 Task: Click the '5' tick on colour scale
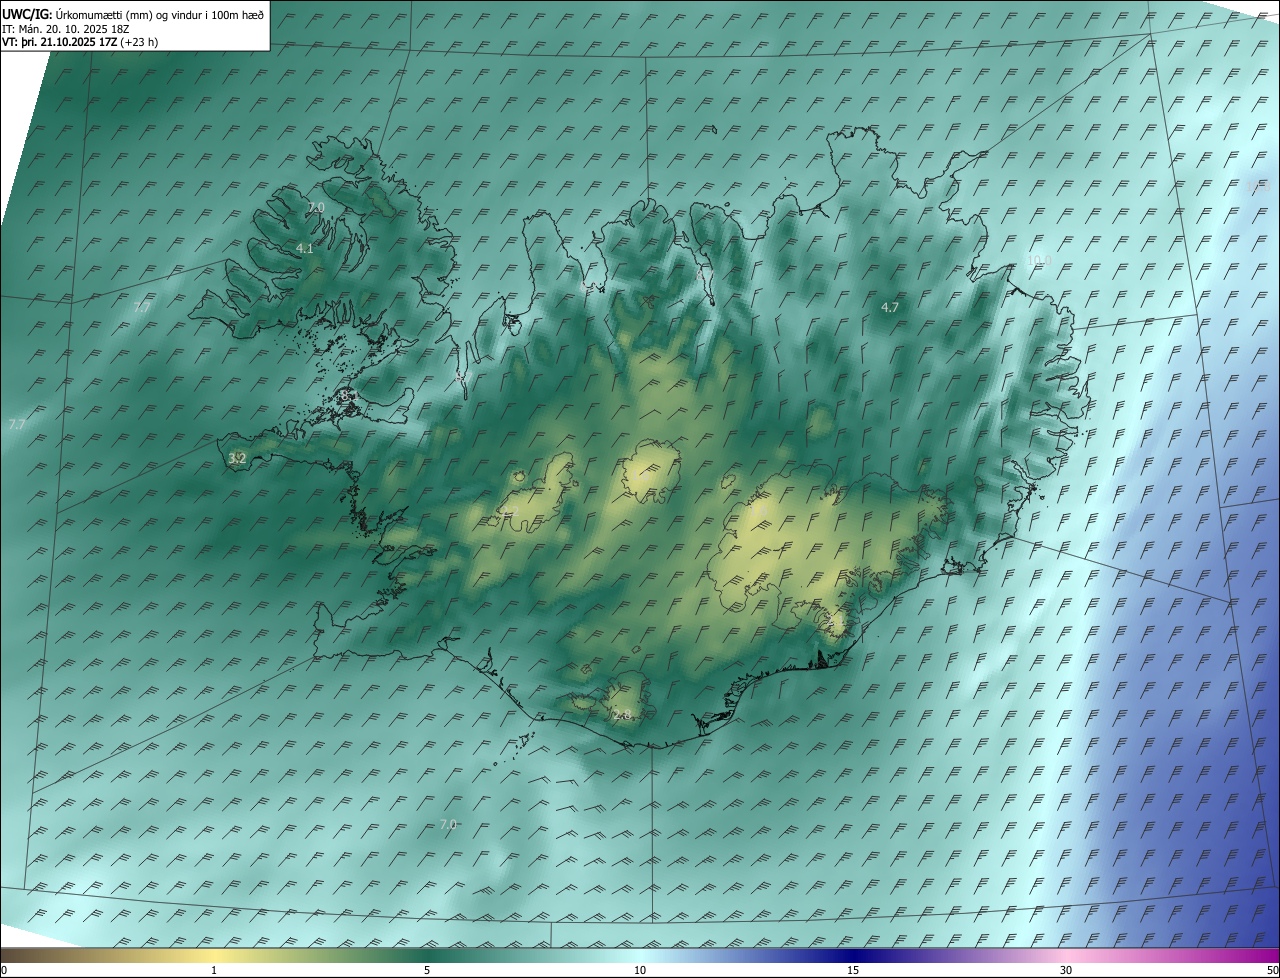pyautogui.click(x=427, y=970)
